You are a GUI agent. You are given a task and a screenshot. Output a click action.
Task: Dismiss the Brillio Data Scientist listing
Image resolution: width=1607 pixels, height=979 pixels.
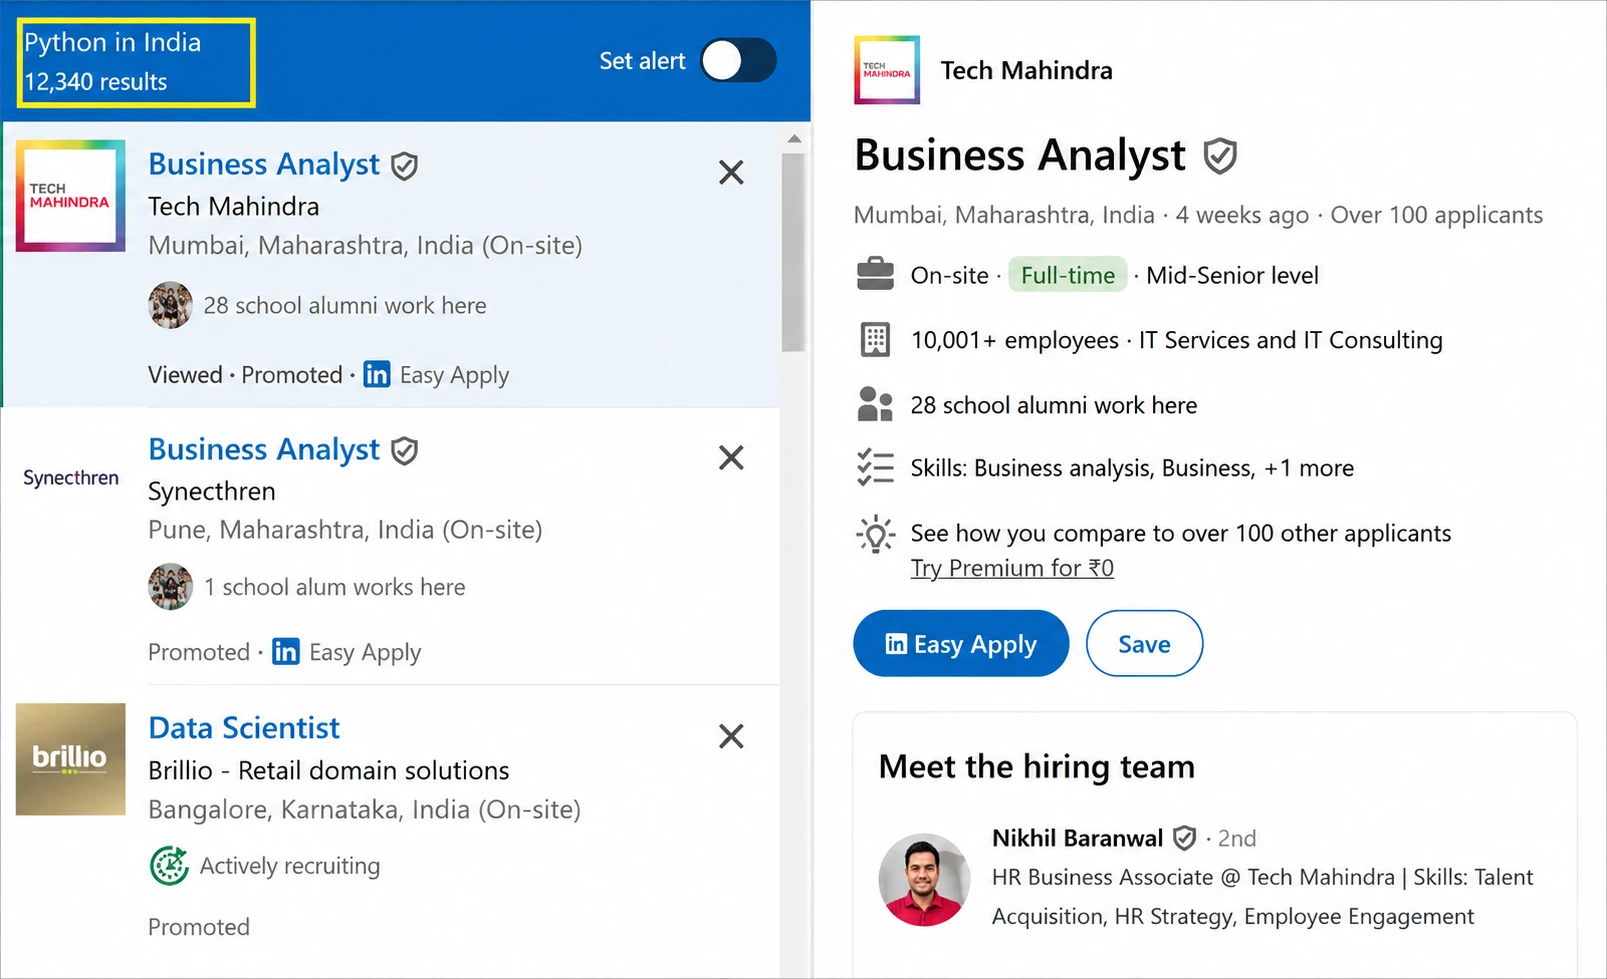tap(731, 737)
